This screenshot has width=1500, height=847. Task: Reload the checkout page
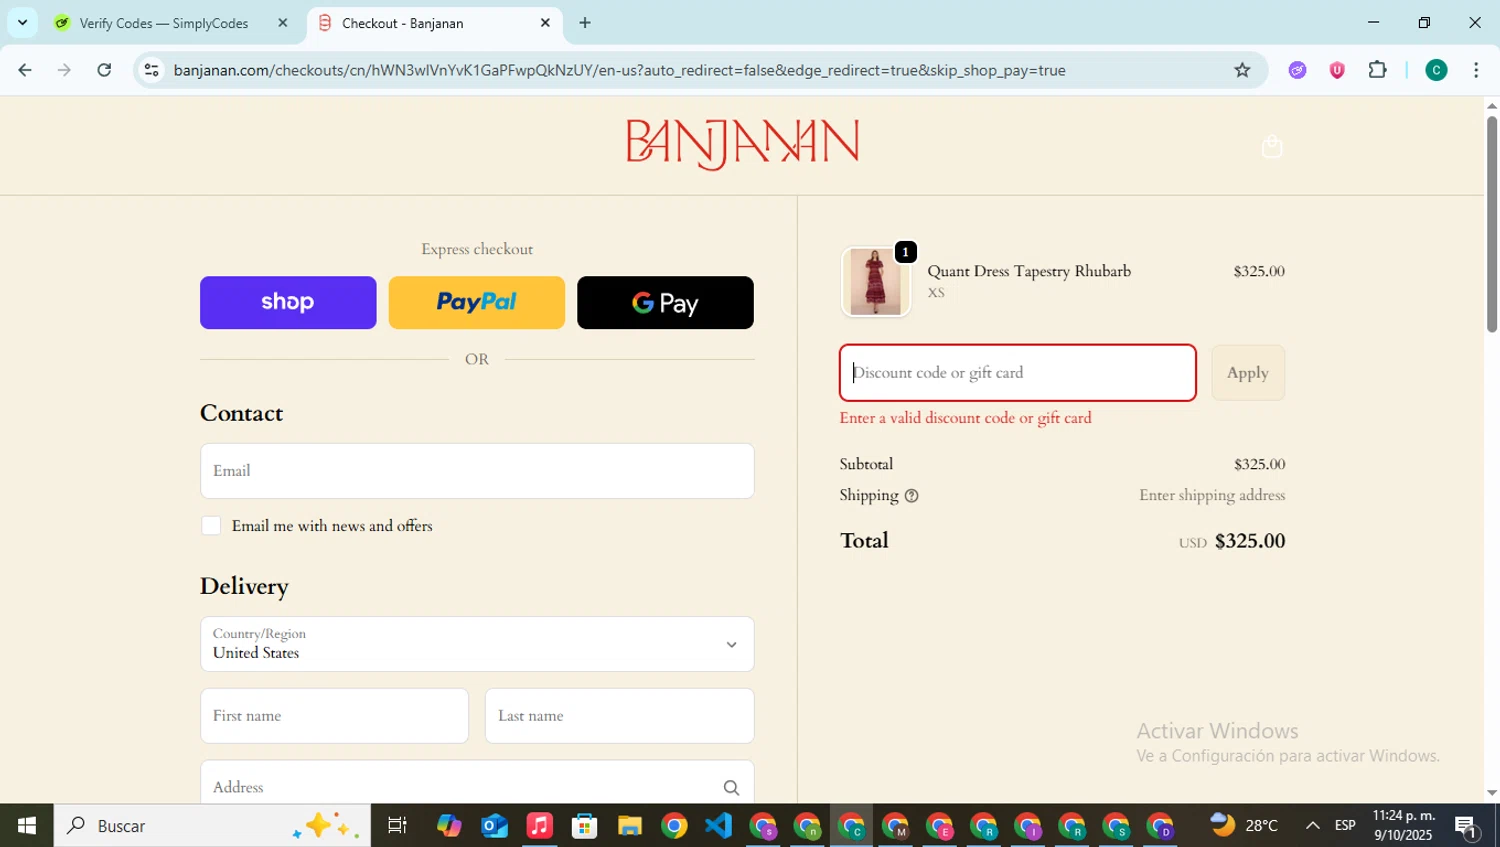(x=104, y=70)
